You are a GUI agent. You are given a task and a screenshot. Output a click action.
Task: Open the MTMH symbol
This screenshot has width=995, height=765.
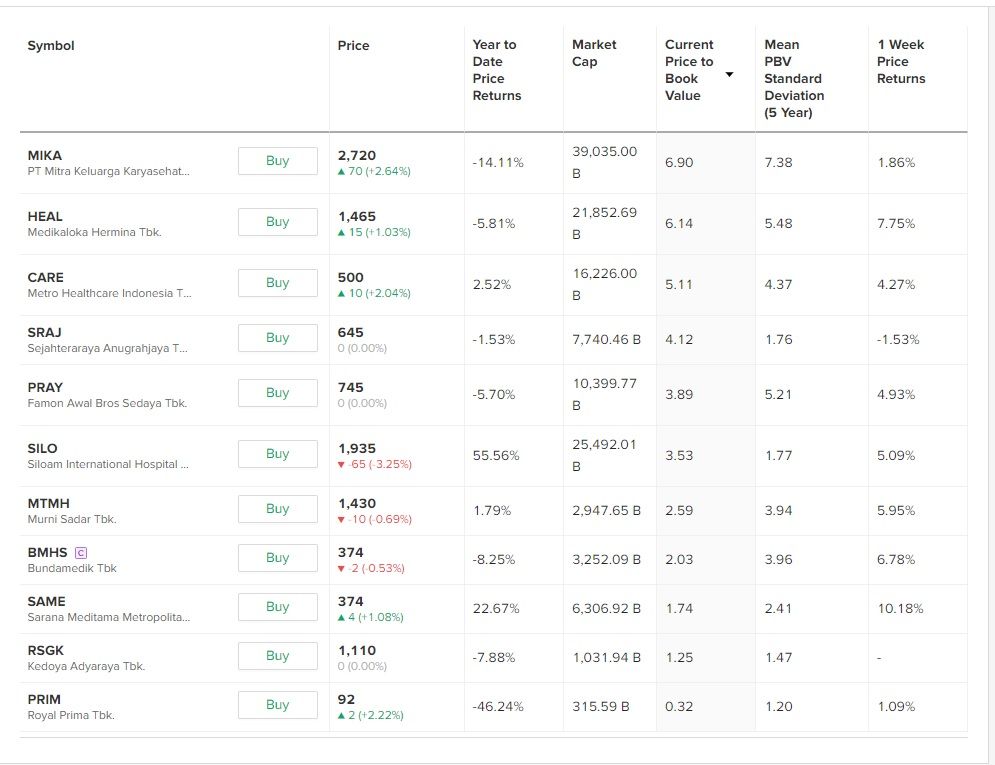(x=48, y=504)
